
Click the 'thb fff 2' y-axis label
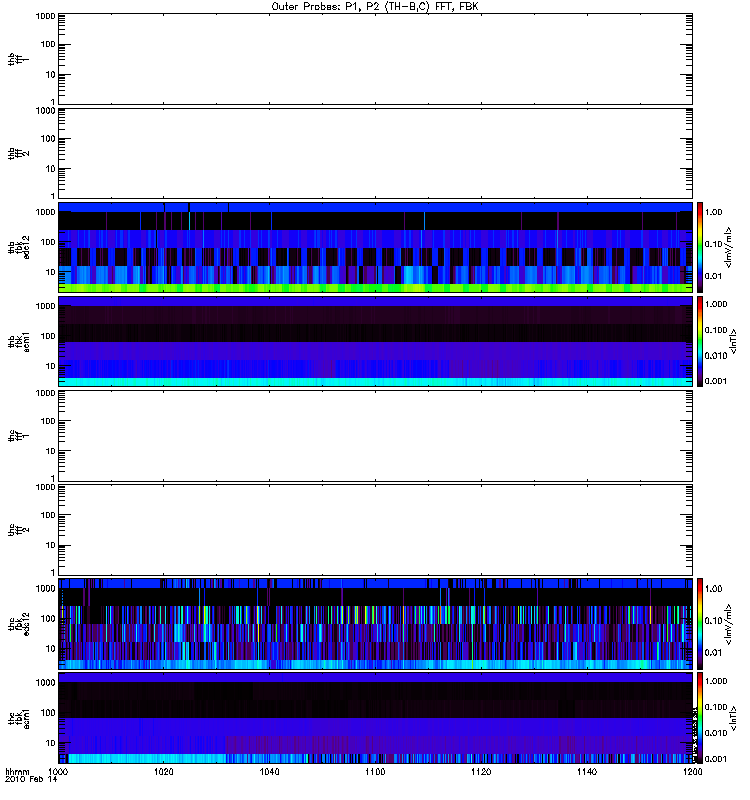pyautogui.click(x=18, y=153)
